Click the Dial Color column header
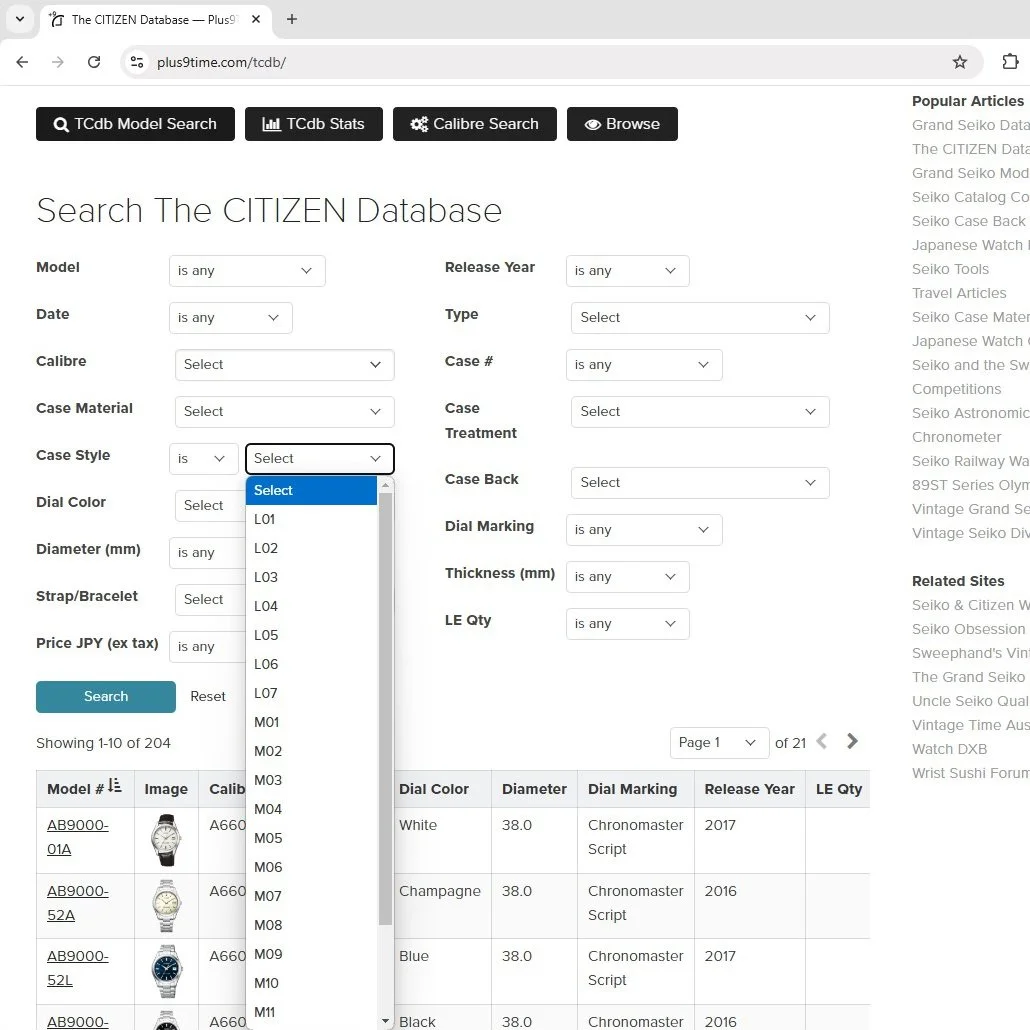This screenshot has width=1030, height=1030. (x=434, y=789)
